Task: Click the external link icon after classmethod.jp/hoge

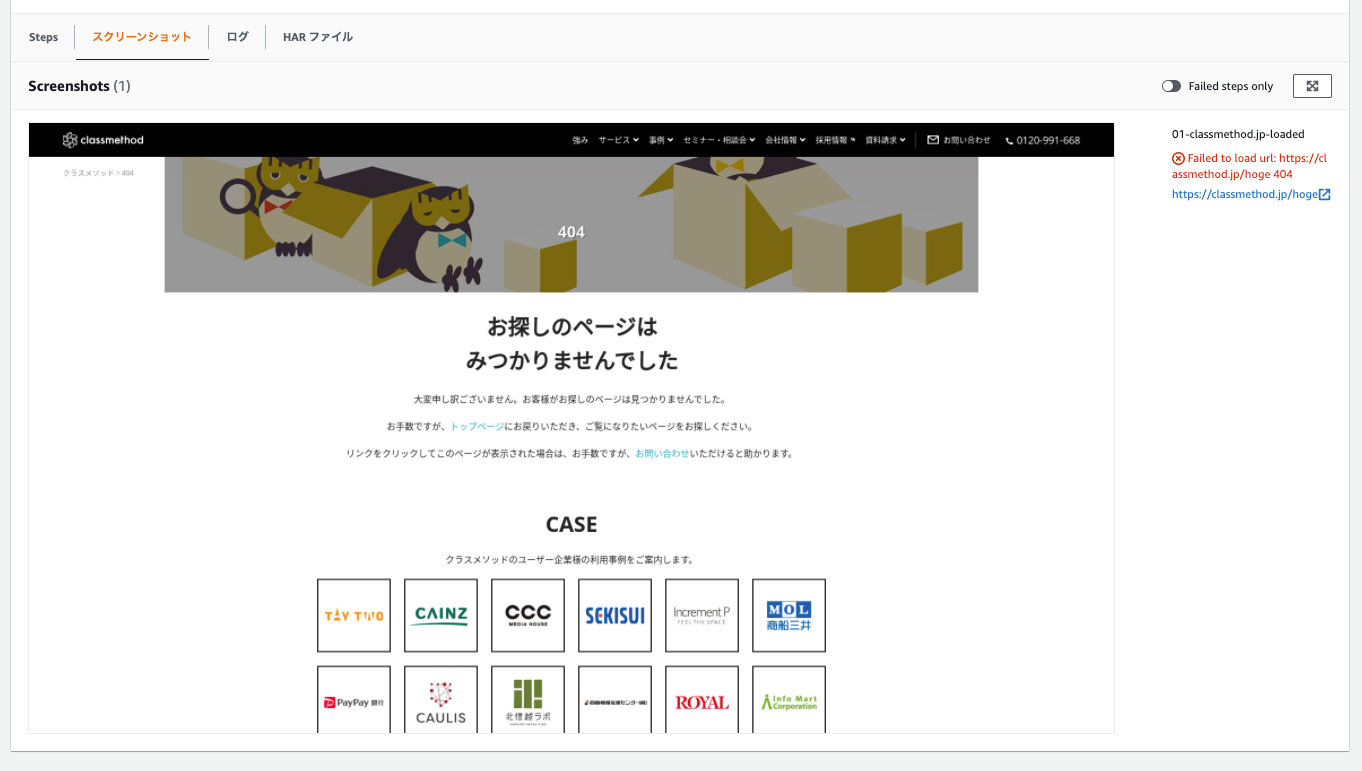Action: 1325,195
